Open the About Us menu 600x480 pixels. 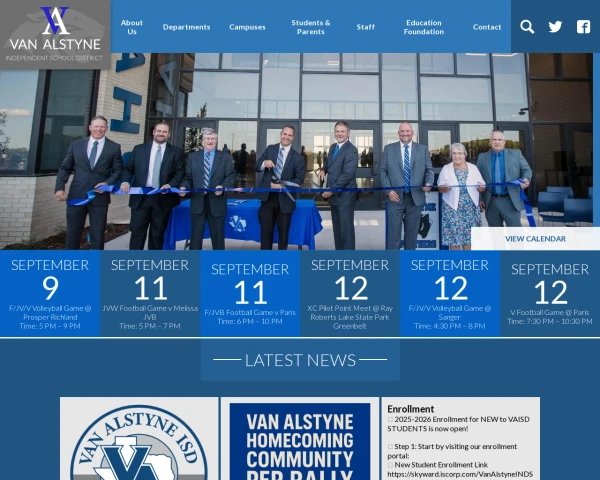(x=132, y=27)
